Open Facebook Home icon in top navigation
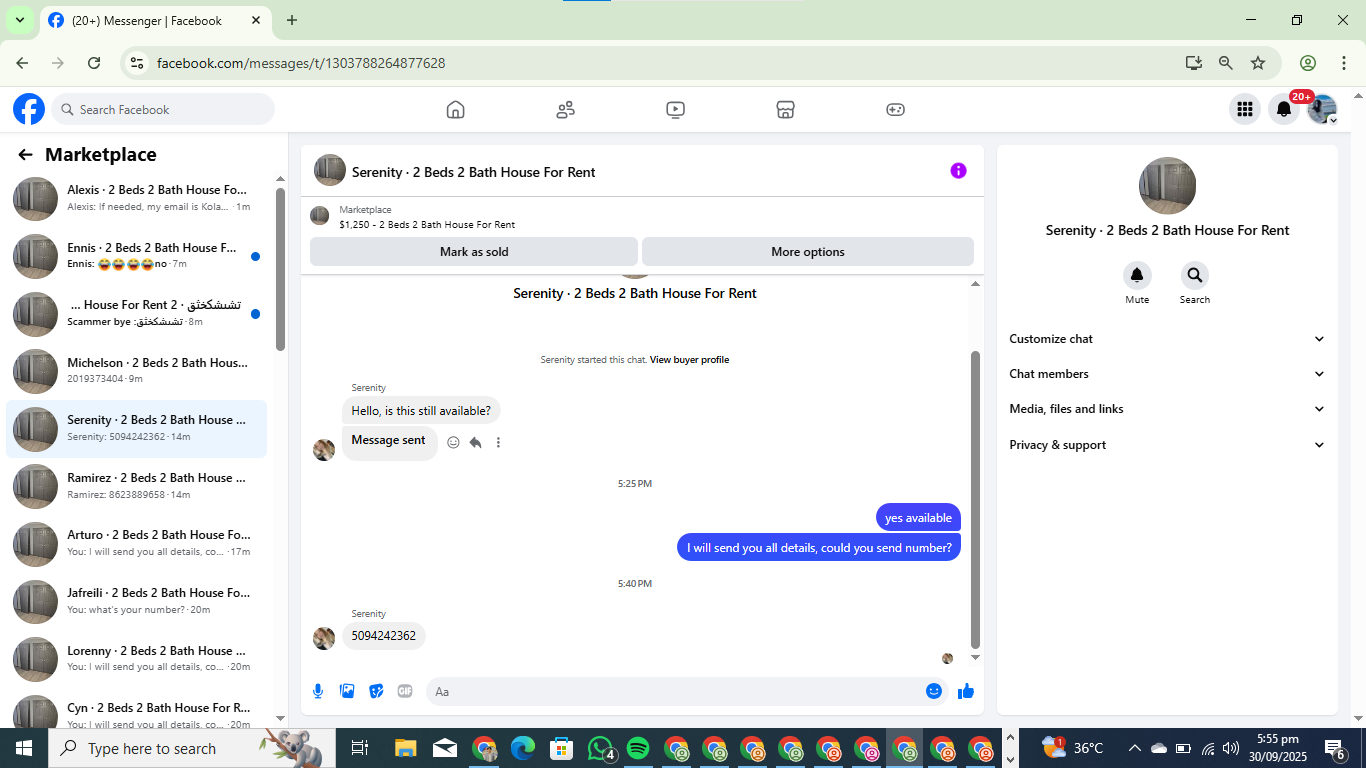The width and height of the screenshot is (1366, 768). [x=455, y=110]
